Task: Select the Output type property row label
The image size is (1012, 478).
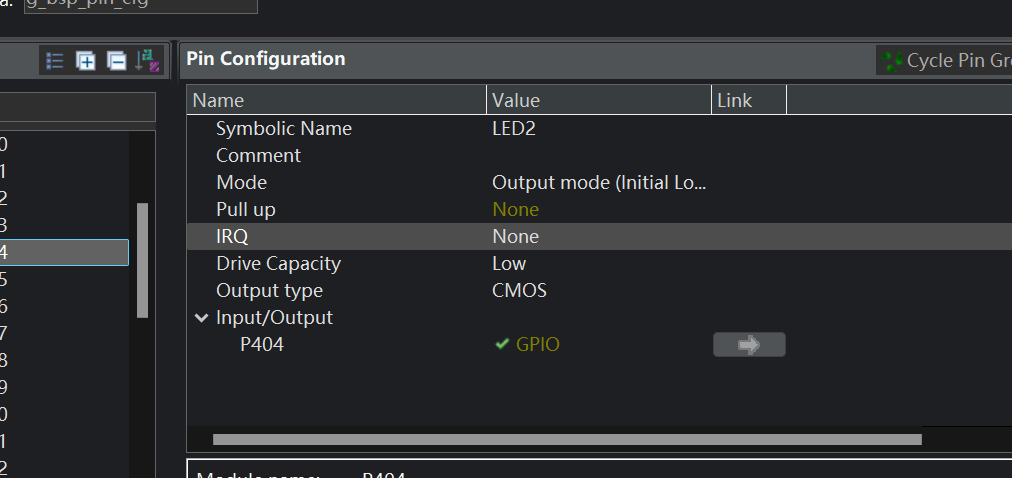Action: coord(269,291)
